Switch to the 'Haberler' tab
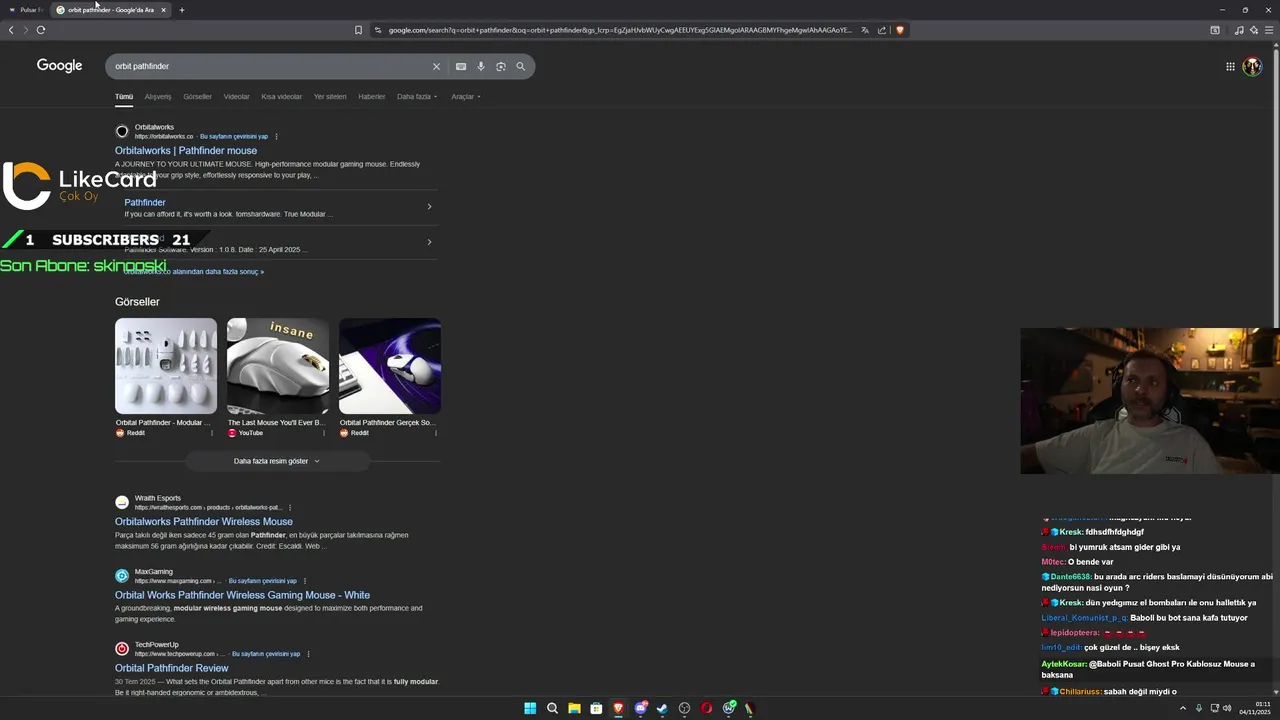Viewport: 1280px width, 720px height. click(x=372, y=97)
